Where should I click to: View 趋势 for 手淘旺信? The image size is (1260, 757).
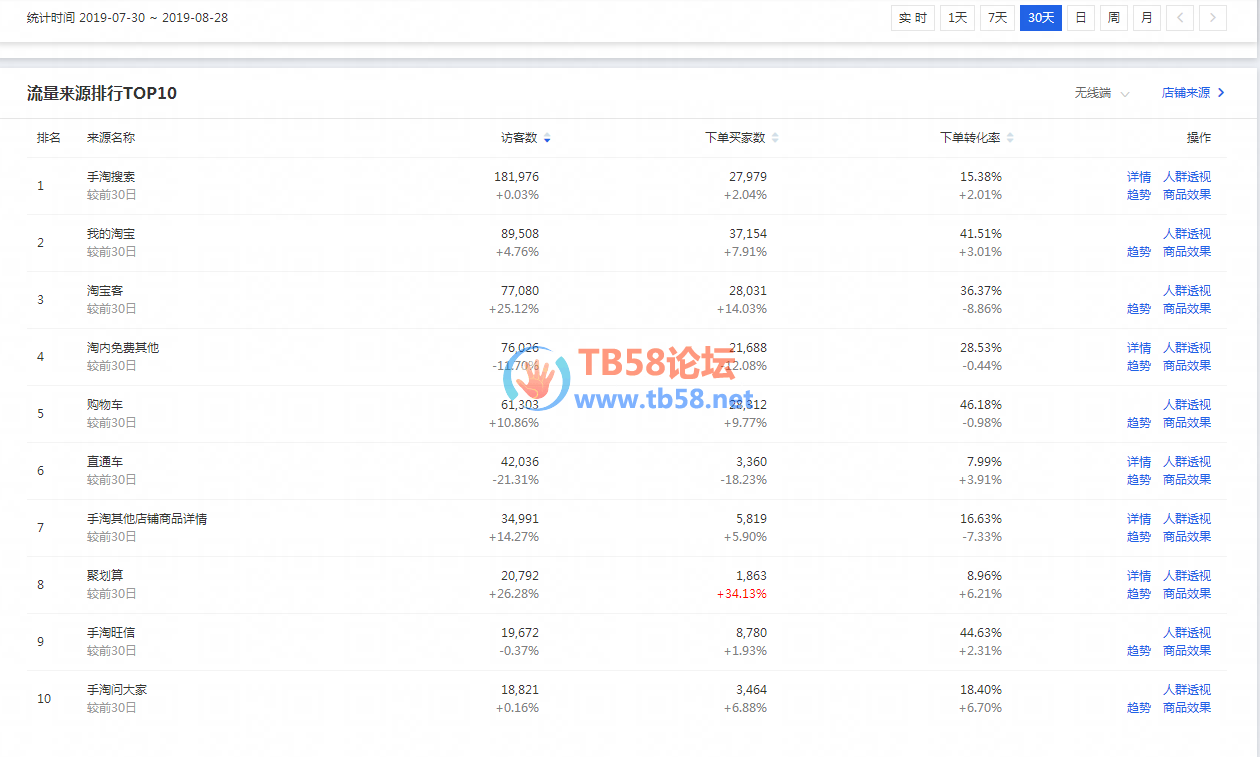(1139, 651)
